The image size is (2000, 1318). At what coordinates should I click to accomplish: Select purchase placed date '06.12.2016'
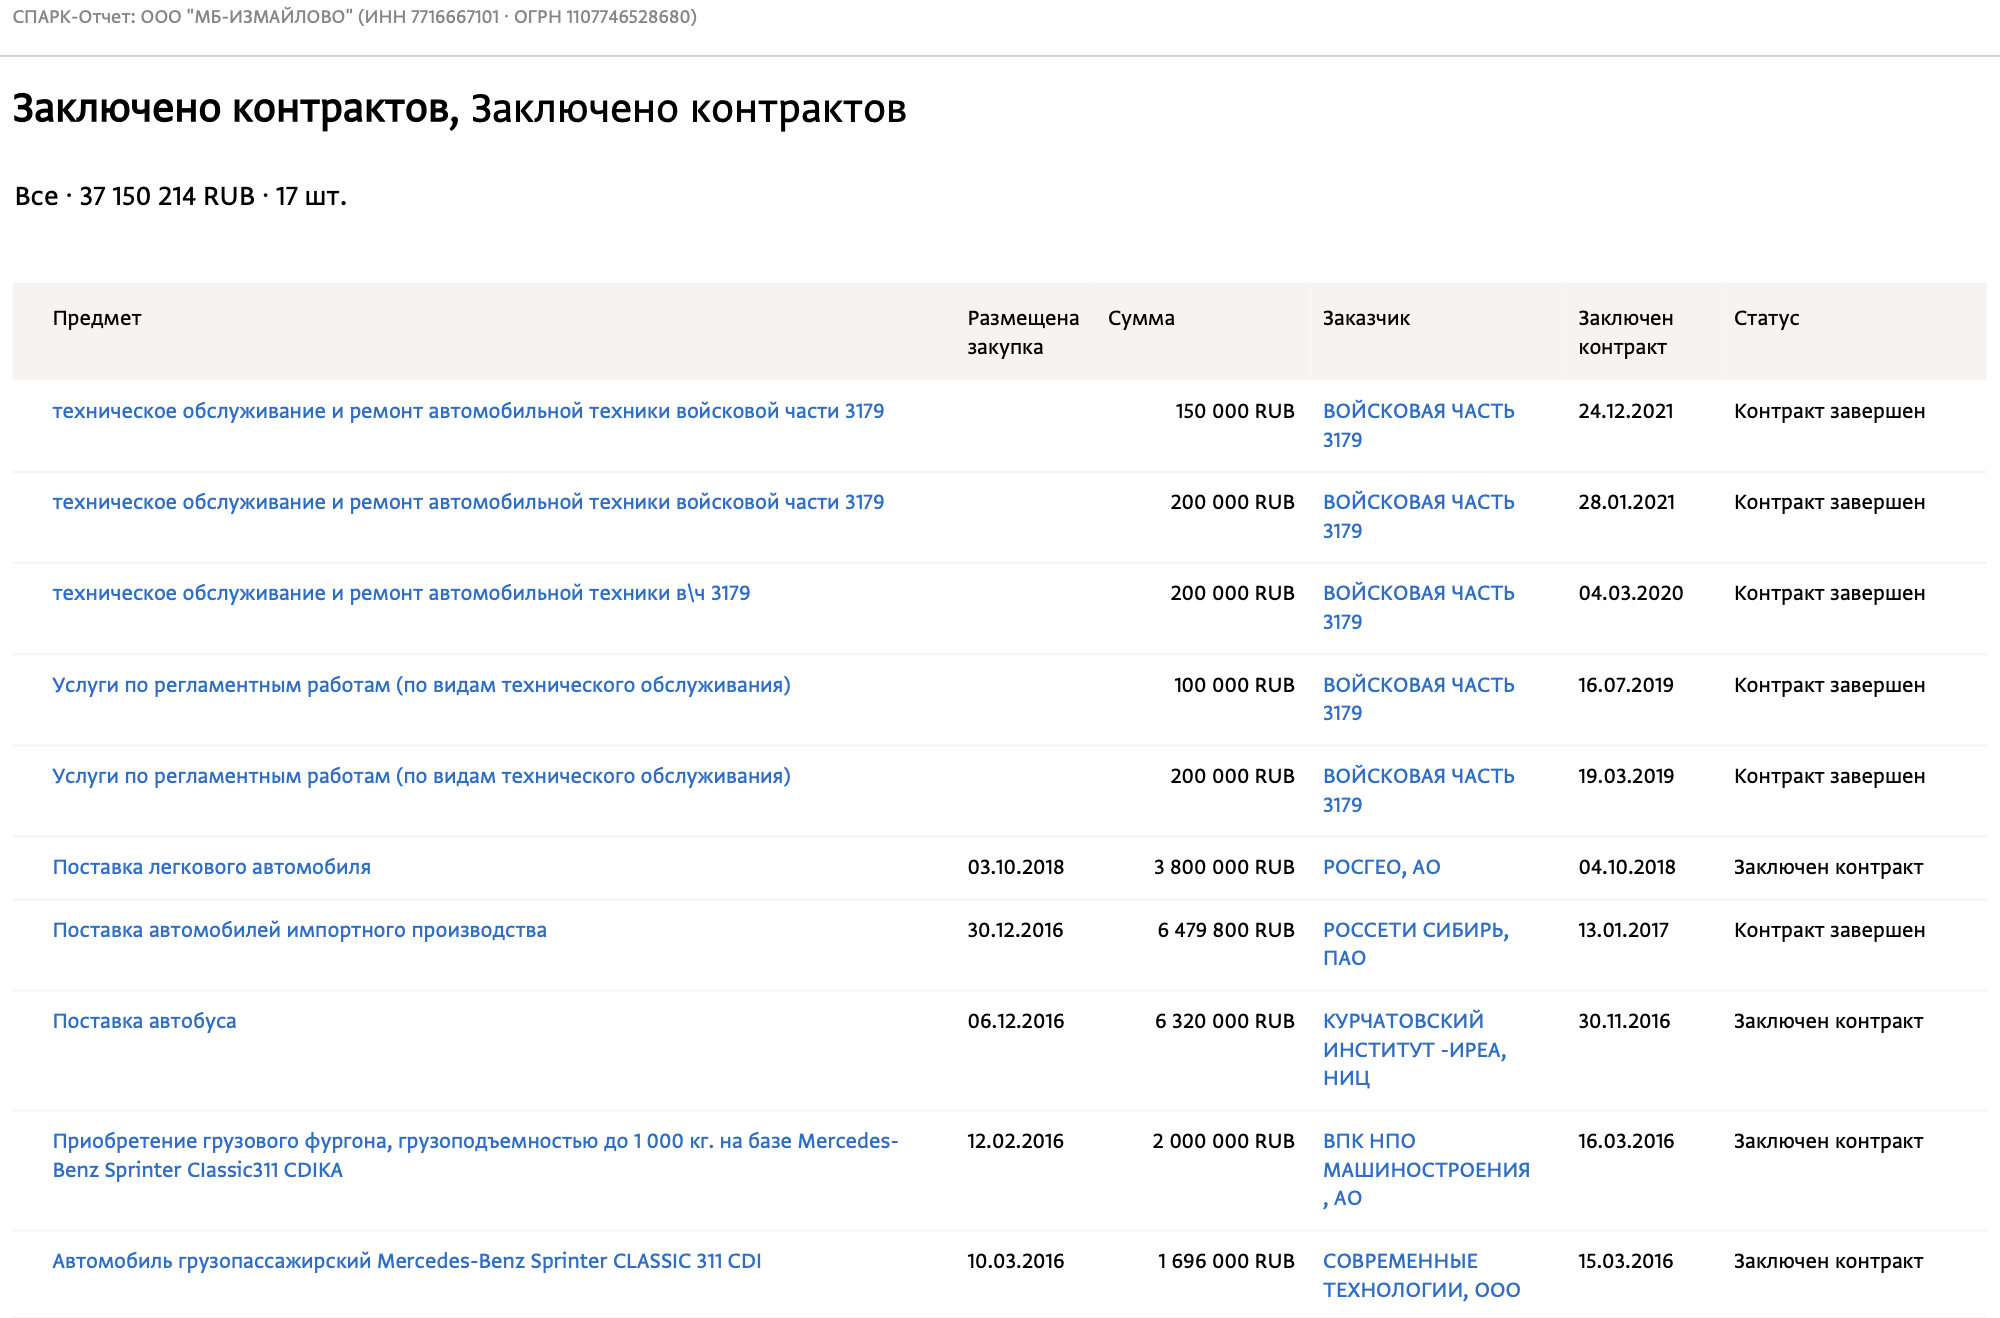click(x=1016, y=1021)
